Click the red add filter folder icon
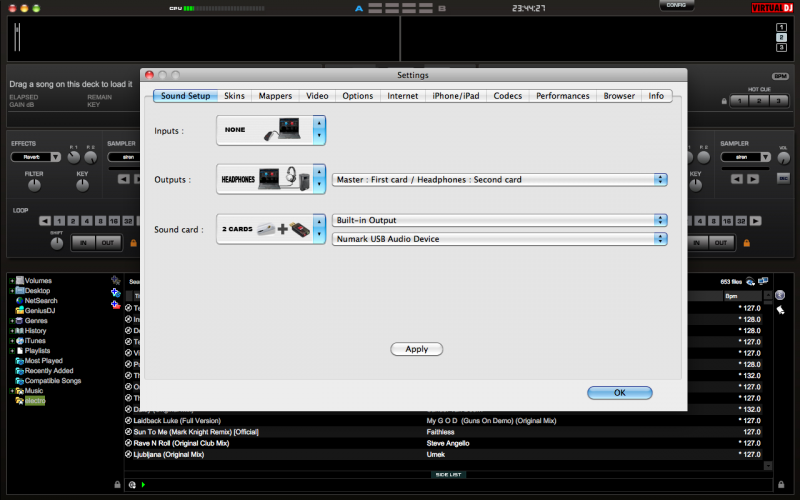This screenshot has height=500, width=800. (116, 305)
